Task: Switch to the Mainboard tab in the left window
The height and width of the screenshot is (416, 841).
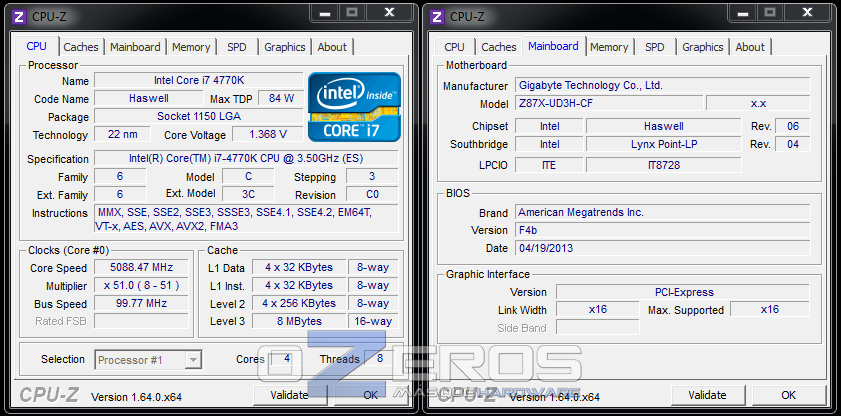Action: pos(135,47)
